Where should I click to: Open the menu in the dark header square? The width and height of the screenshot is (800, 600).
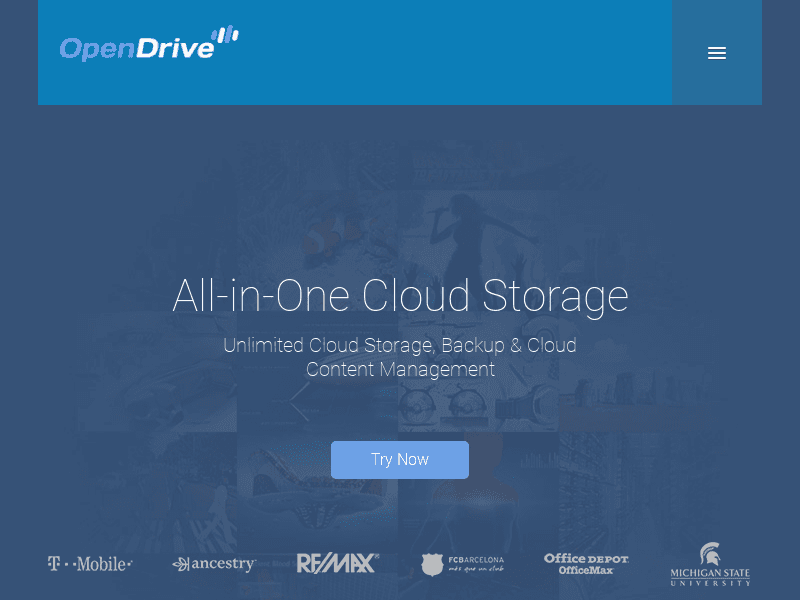717,53
